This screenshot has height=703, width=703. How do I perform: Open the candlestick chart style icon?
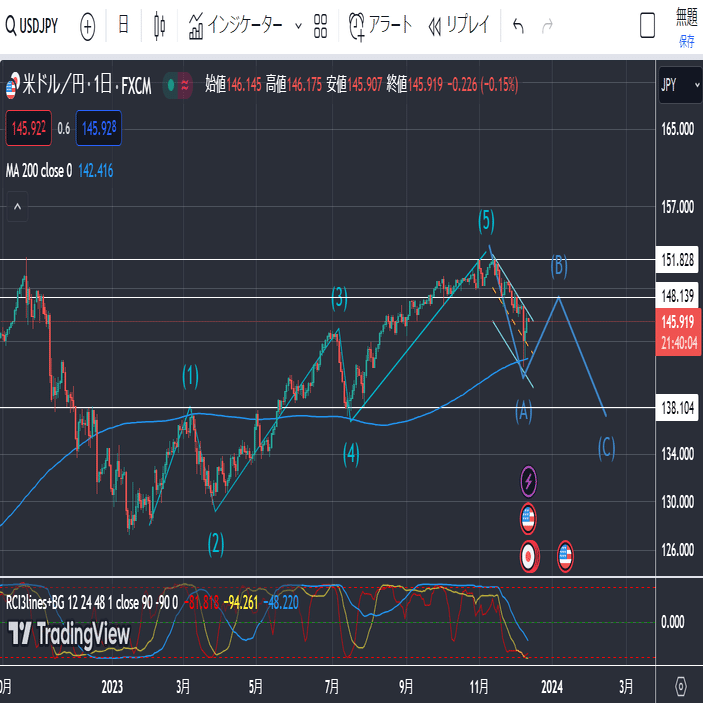click(160, 26)
